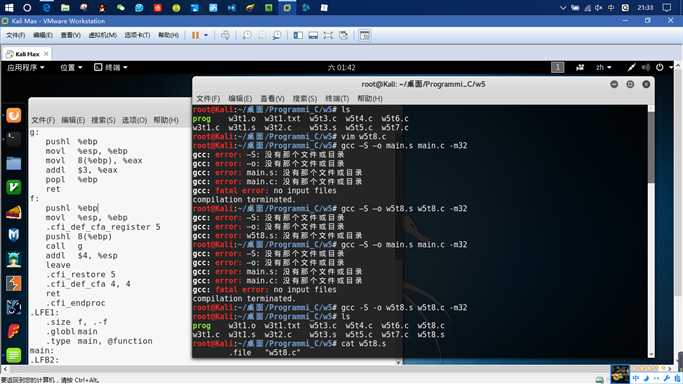Click the manage snapshots toolbar icon
The image size is (683, 384).
click(276, 35)
